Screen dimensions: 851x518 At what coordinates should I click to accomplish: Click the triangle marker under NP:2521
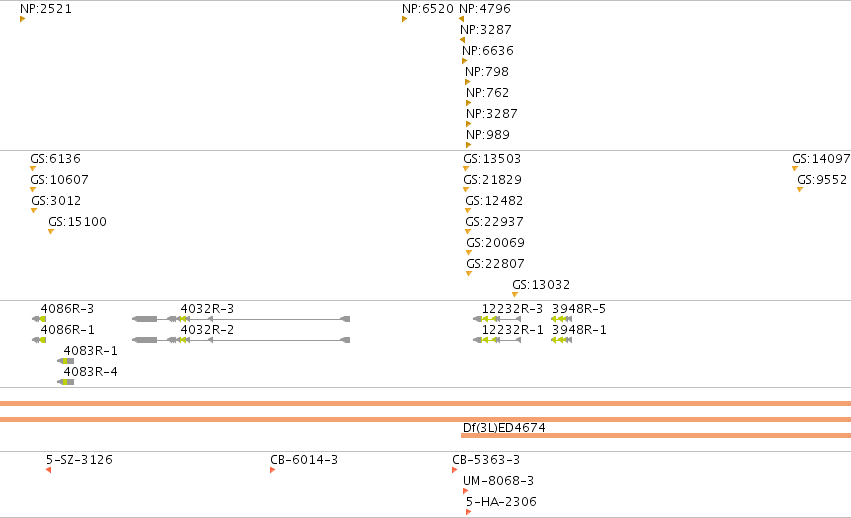(23, 19)
